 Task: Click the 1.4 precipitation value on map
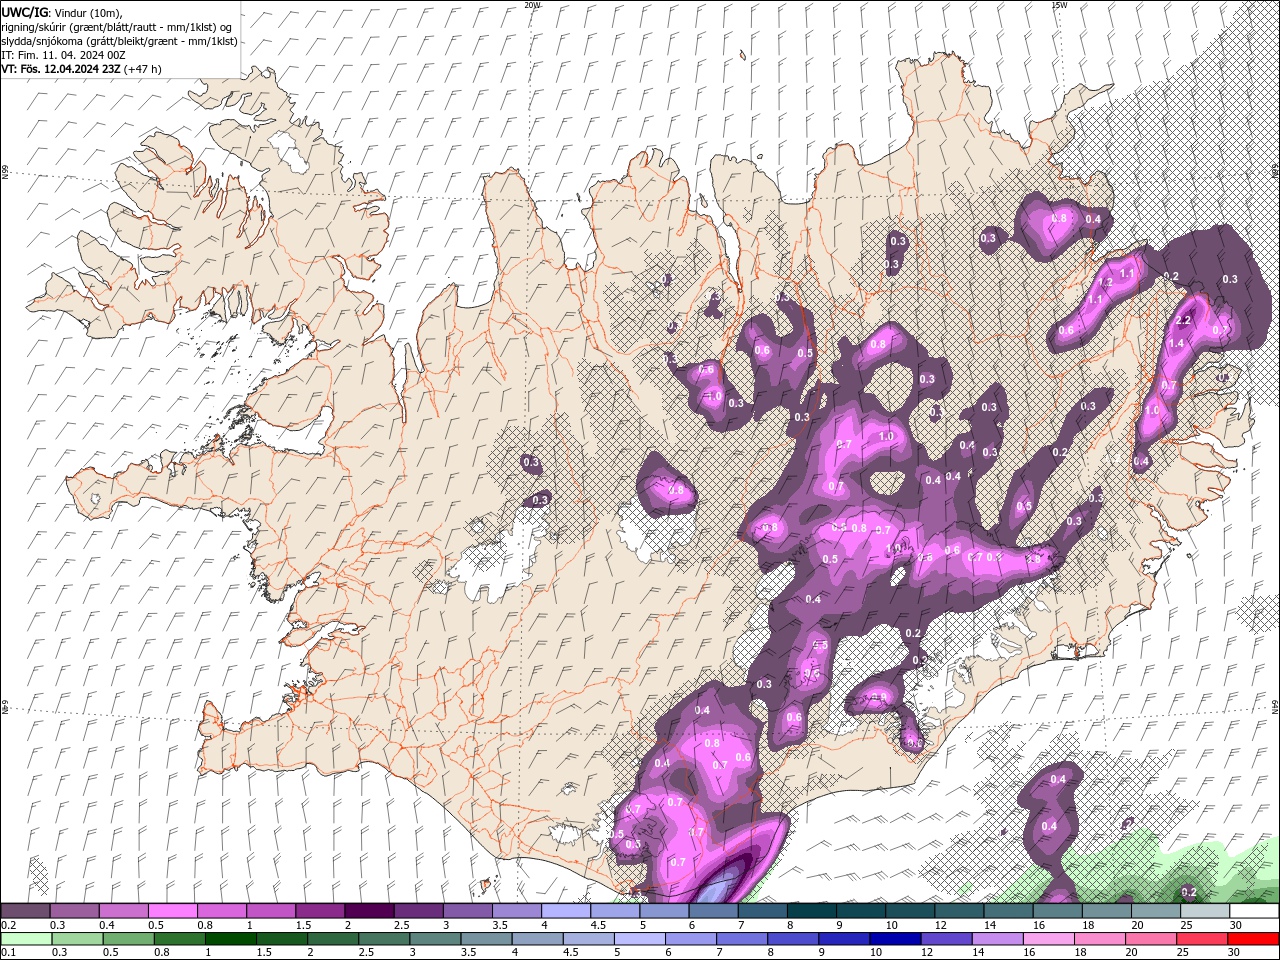pos(1176,343)
